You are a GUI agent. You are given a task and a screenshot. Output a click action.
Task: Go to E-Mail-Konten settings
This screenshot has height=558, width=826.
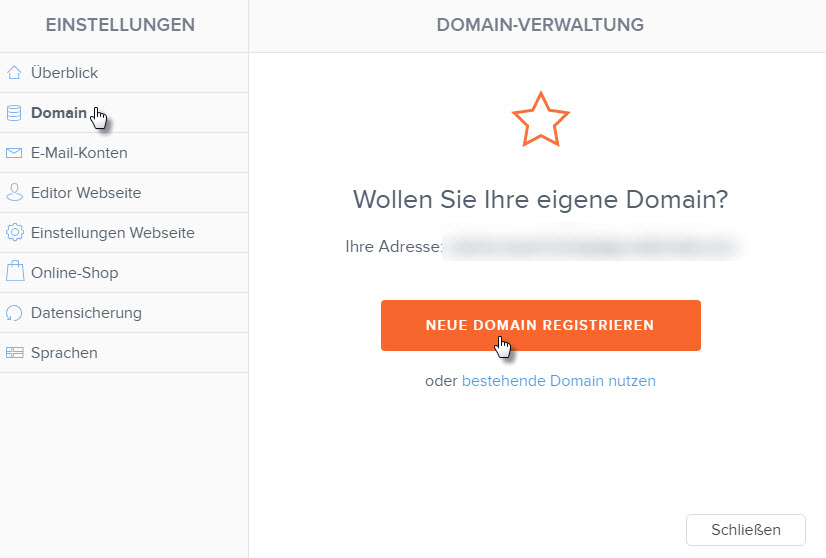124,153
